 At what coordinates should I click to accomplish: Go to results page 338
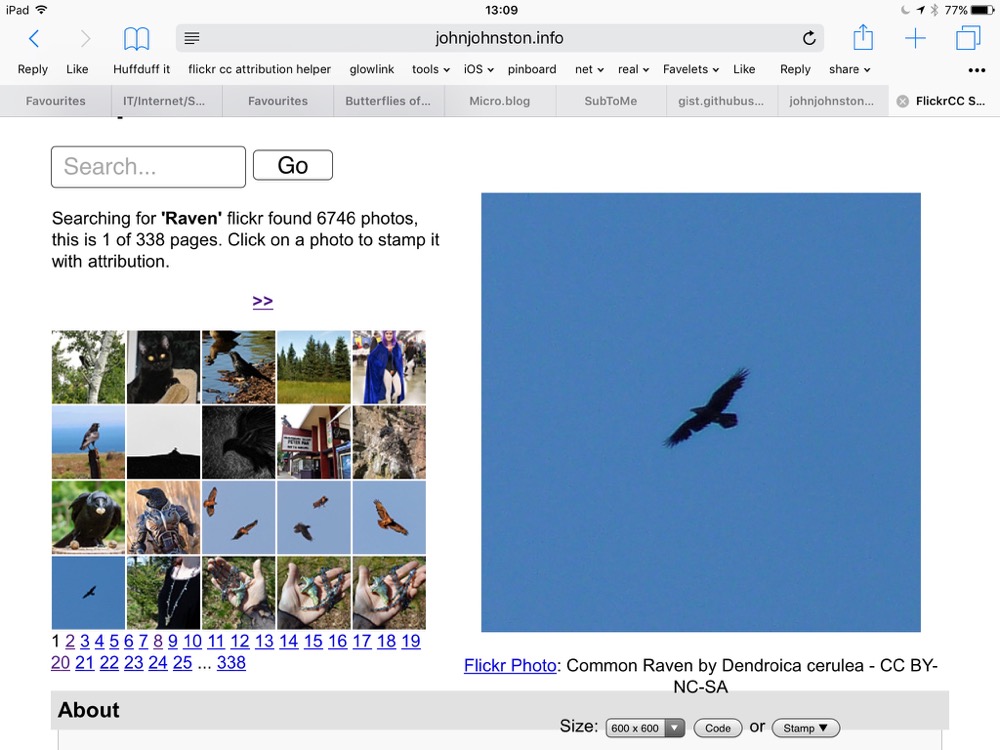pyautogui.click(x=231, y=663)
